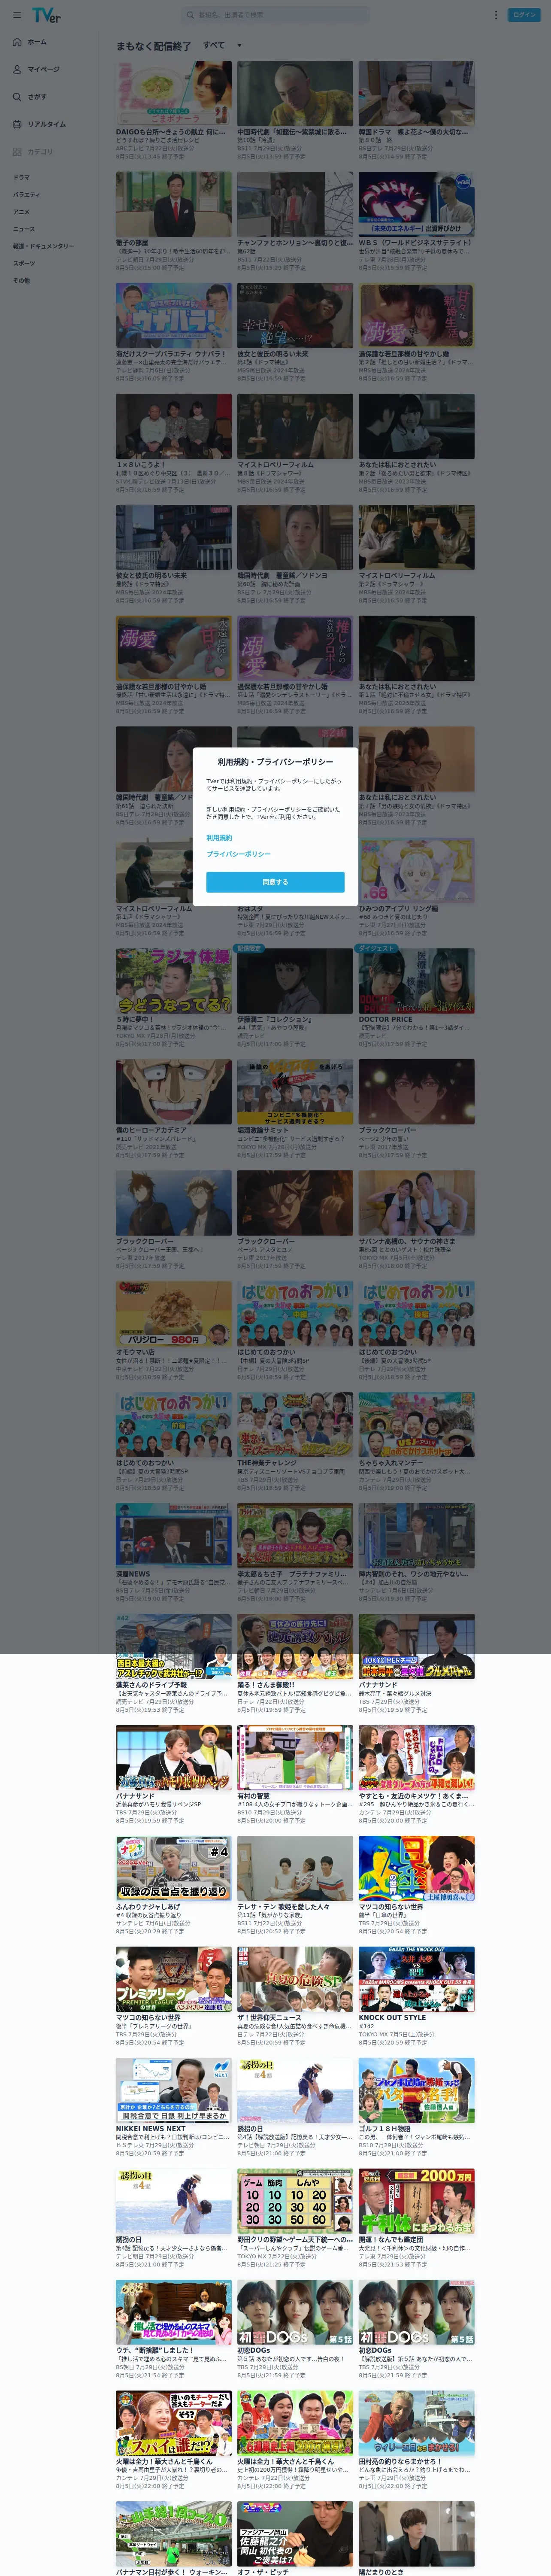Select ニュース category in sidebar
Viewport: 551px width, 2576px height.
tap(24, 229)
